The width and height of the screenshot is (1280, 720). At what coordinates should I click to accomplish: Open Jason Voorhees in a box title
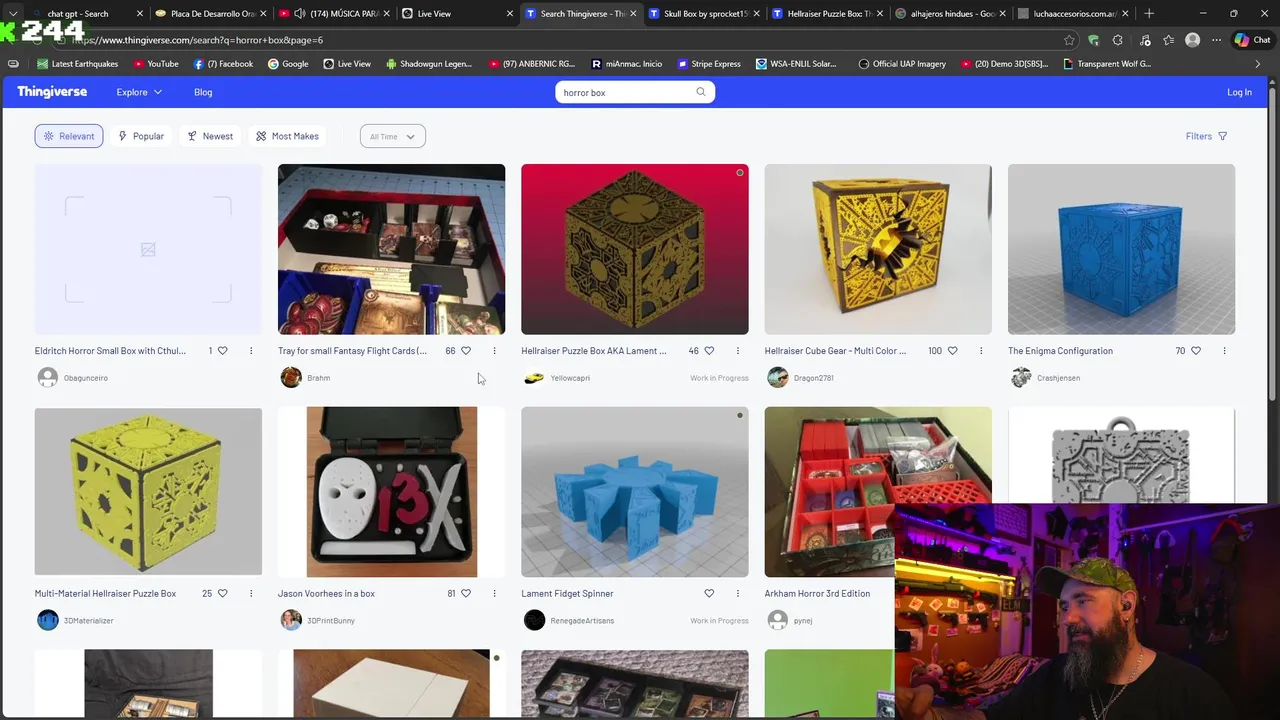(x=326, y=593)
